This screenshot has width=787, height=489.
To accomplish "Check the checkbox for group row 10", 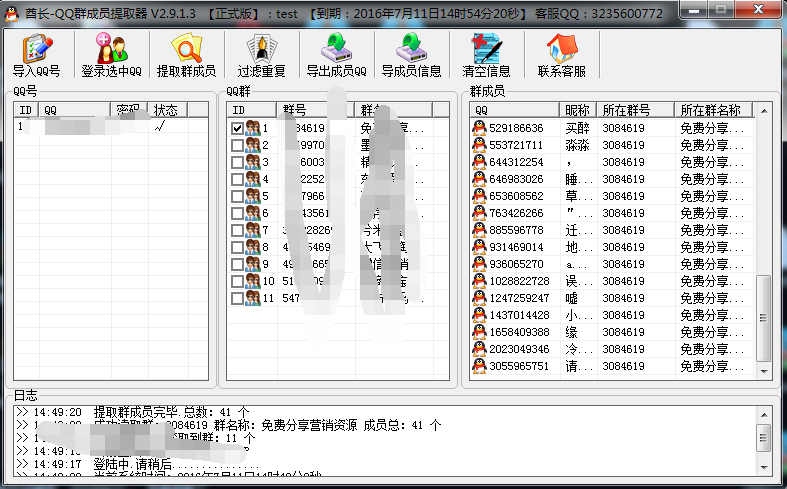I will pyautogui.click(x=237, y=282).
